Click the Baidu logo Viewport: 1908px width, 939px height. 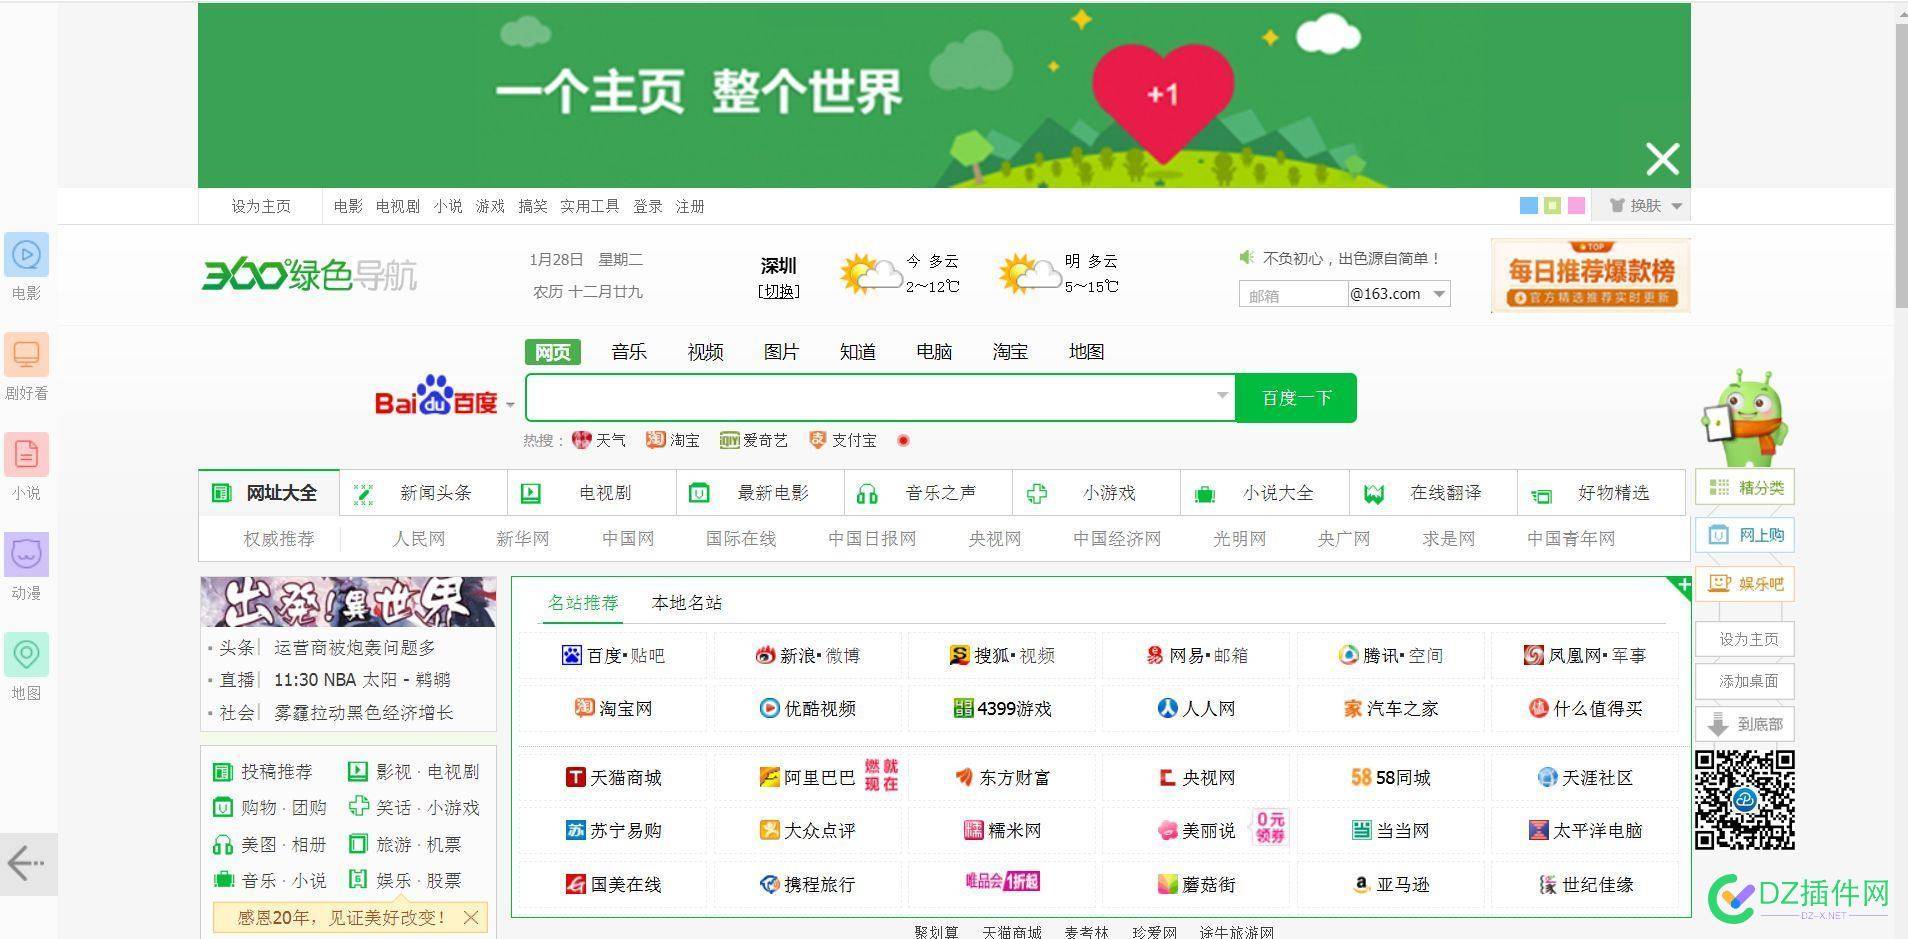point(437,397)
